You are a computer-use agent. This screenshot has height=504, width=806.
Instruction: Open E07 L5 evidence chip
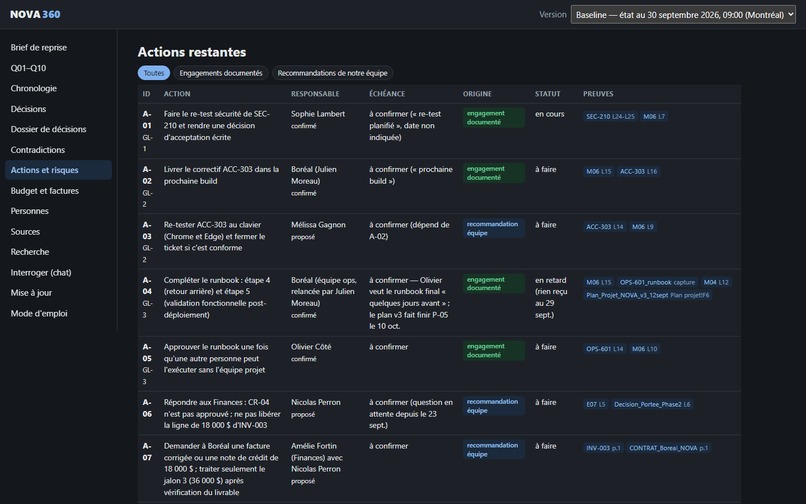tap(596, 405)
